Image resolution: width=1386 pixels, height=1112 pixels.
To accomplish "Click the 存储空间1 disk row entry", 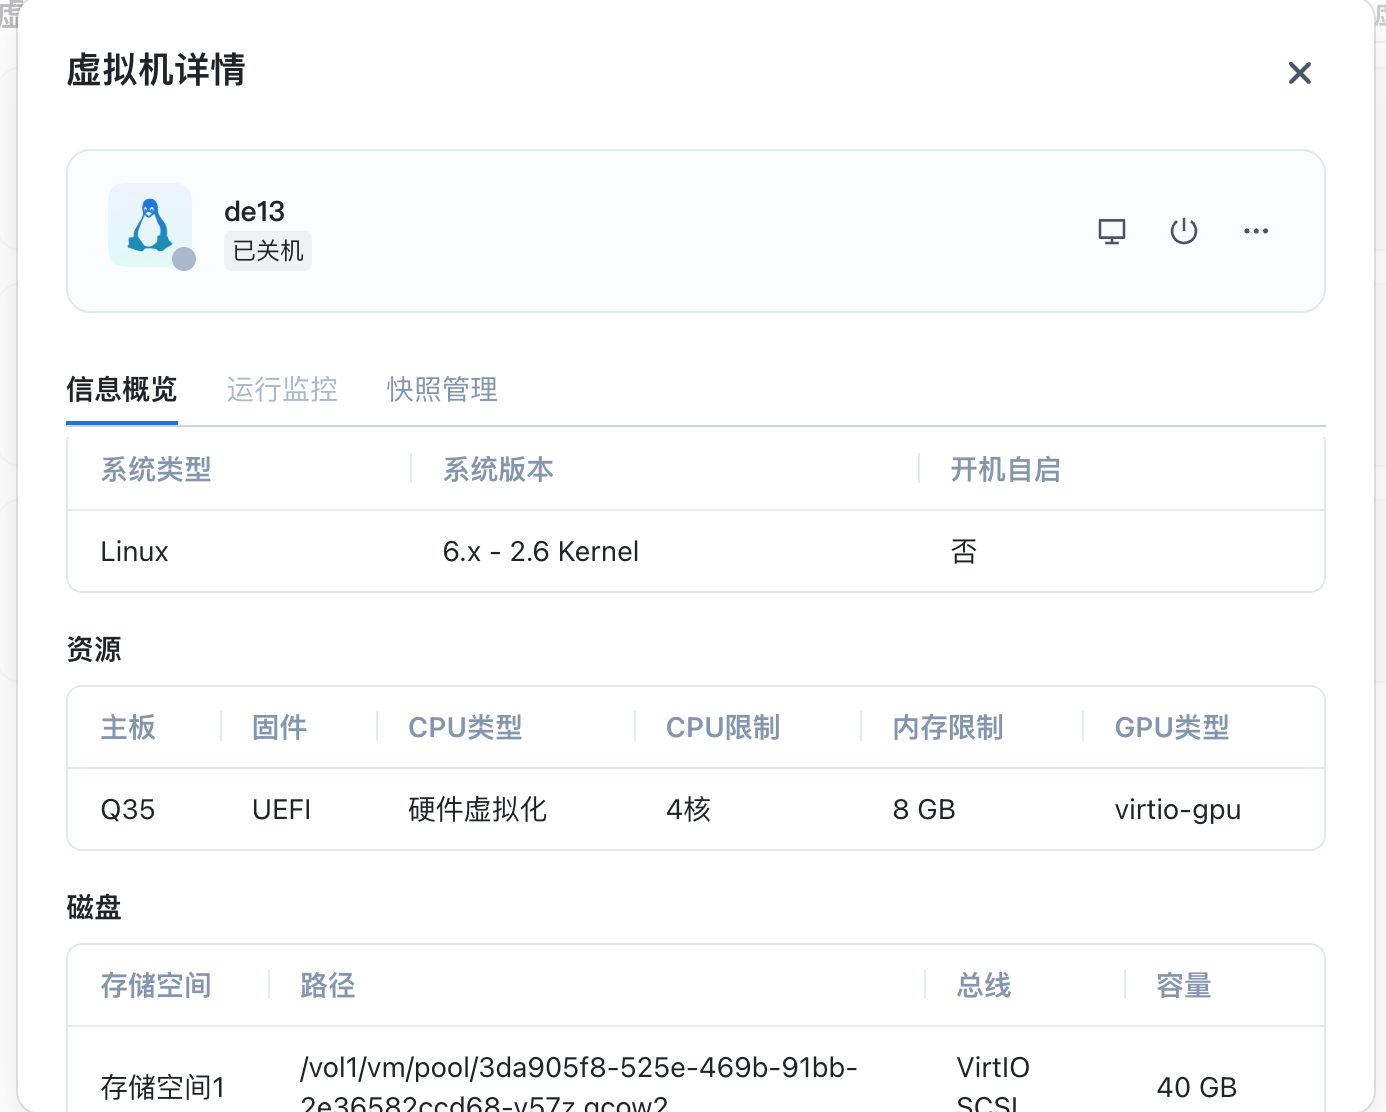I will (x=162, y=1087).
